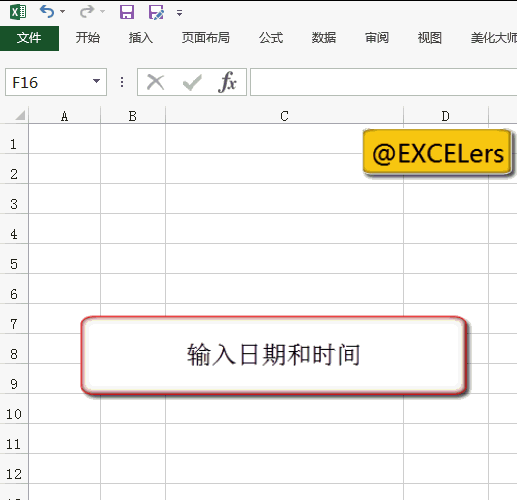Cancel entry with the X icon
The height and width of the screenshot is (500, 517).
[156, 82]
